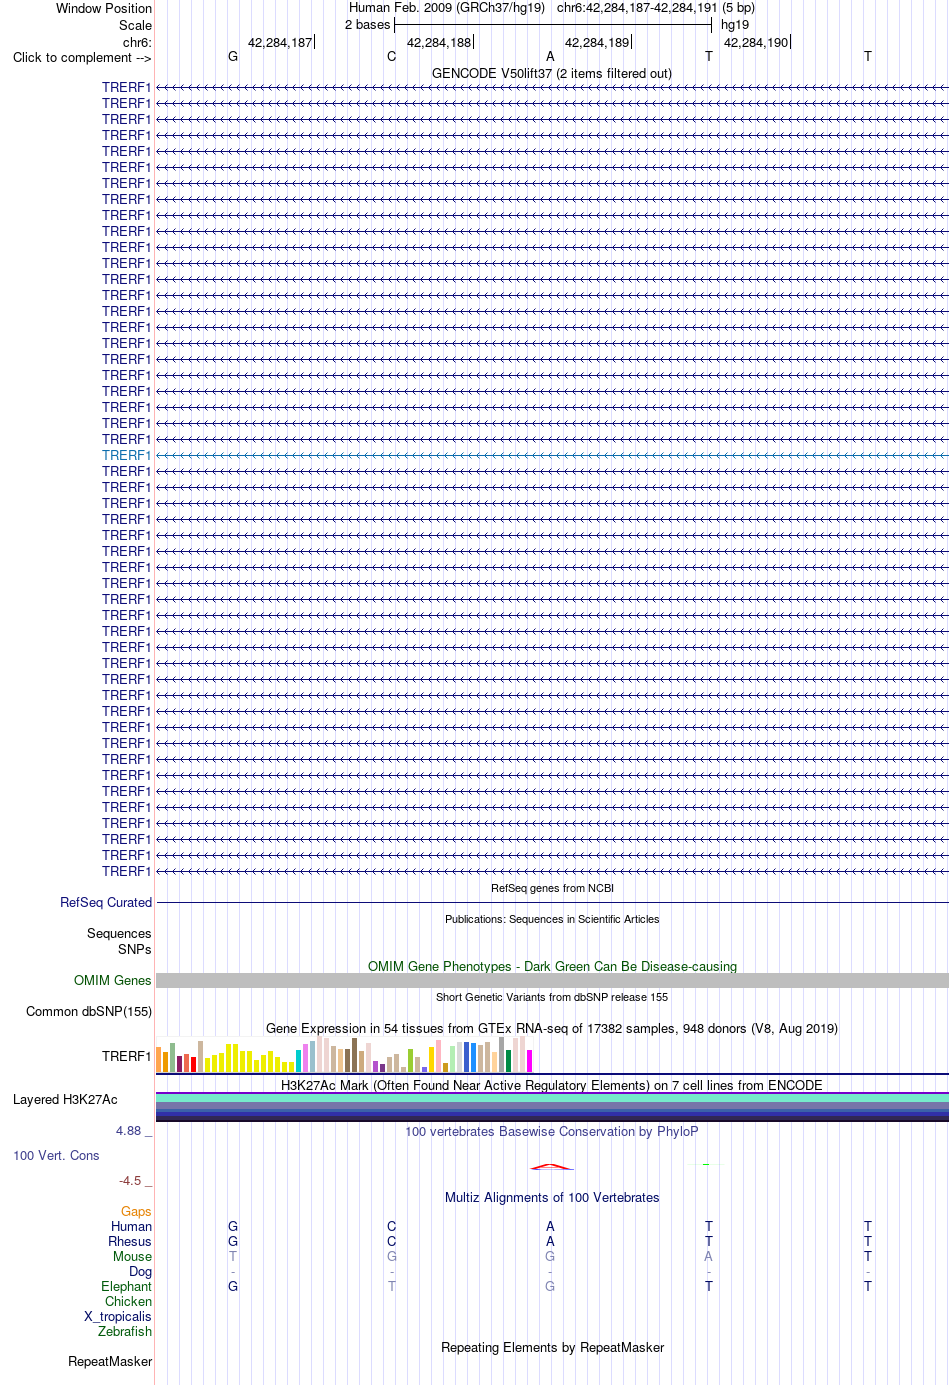Open the RepeatMasker track label

click(x=110, y=1361)
